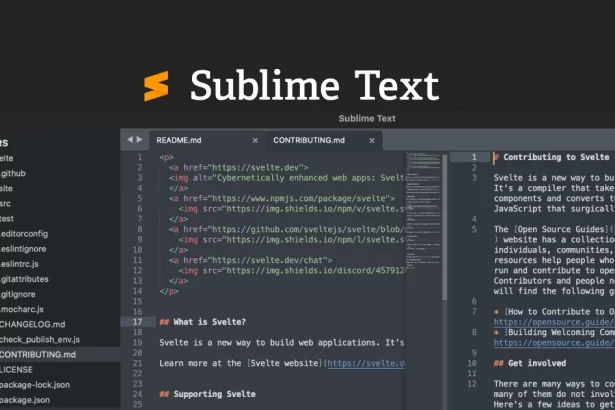Click the minimap code preview
This screenshot has height=410, width=615.
423,210
